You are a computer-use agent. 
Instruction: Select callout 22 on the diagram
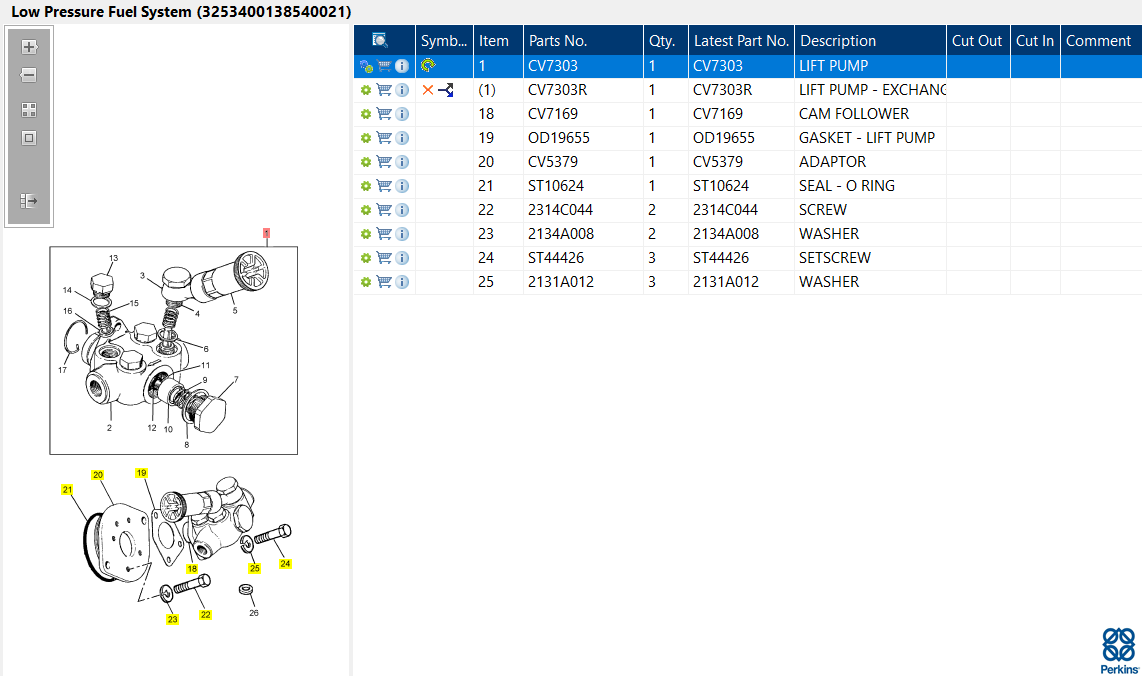[x=205, y=615]
